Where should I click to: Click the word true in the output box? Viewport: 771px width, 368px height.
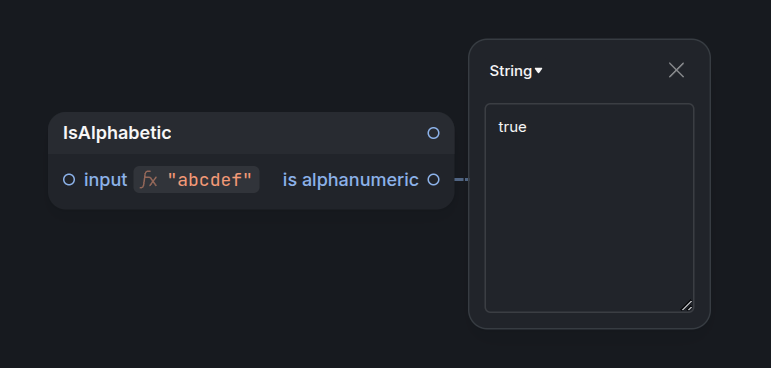pyautogui.click(x=512, y=127)
